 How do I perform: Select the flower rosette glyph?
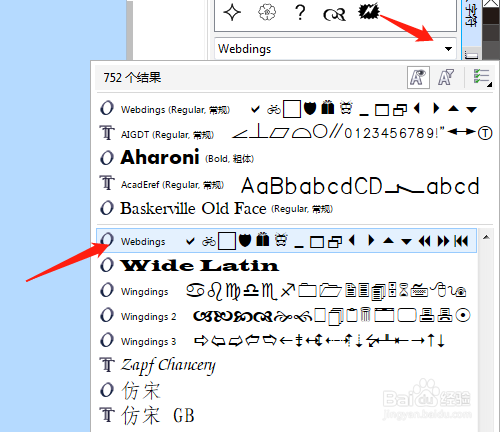click(x=267, y=13)
